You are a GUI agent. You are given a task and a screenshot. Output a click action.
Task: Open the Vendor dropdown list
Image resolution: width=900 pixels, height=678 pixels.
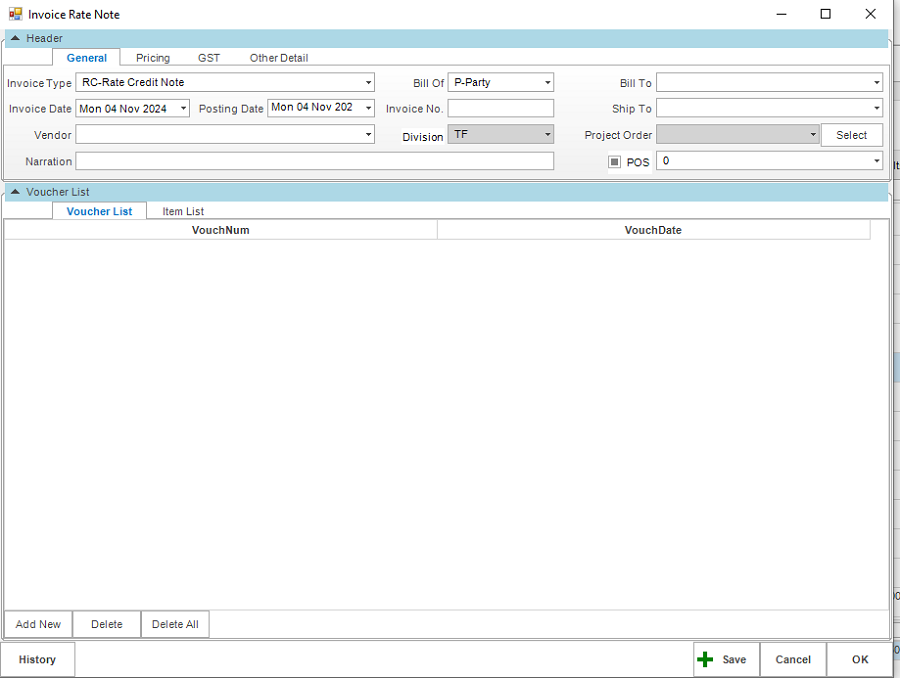click(x=368, y=135)
